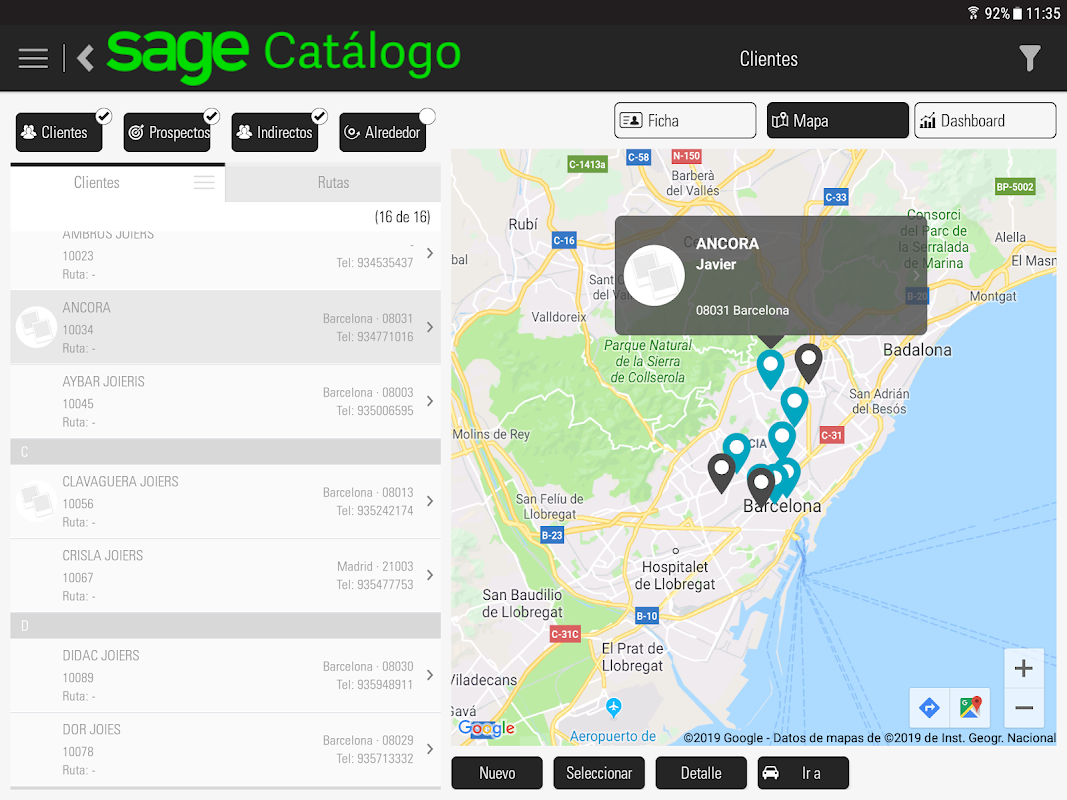
Task: Click the battery status icon
Action: (x=1017, y=13)
